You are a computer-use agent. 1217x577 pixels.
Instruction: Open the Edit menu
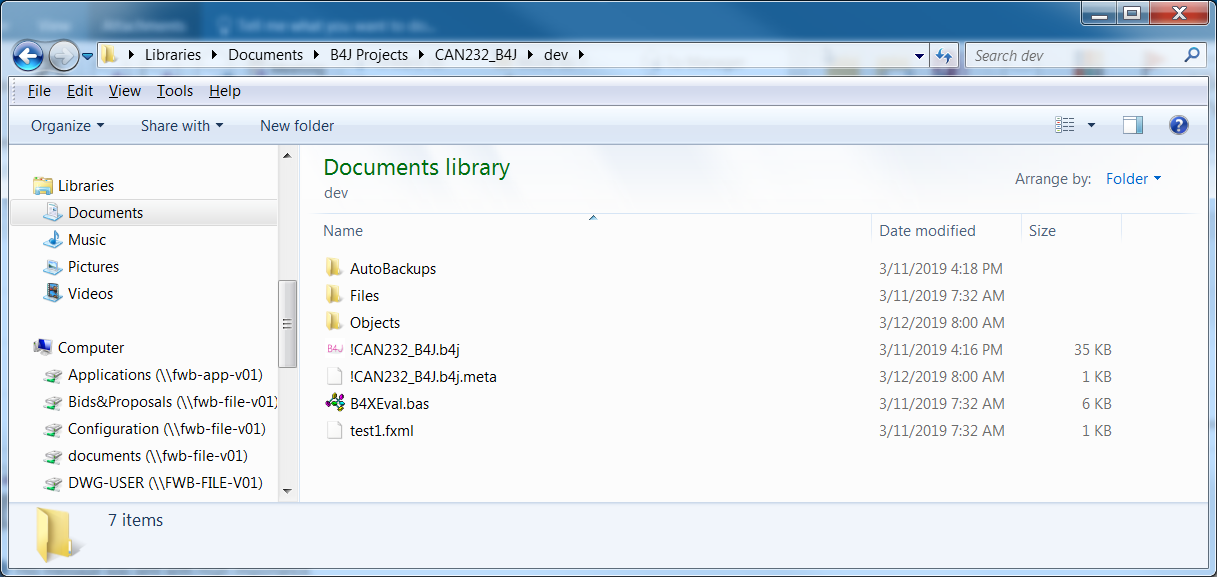[80, 91]
